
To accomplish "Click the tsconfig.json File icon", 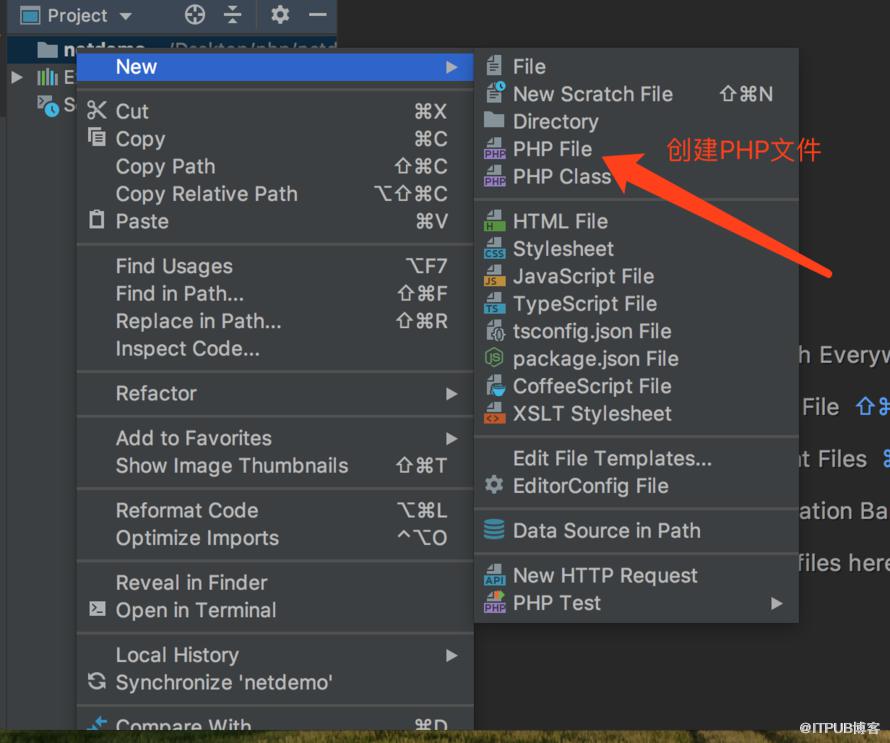I will coord(494,331).
